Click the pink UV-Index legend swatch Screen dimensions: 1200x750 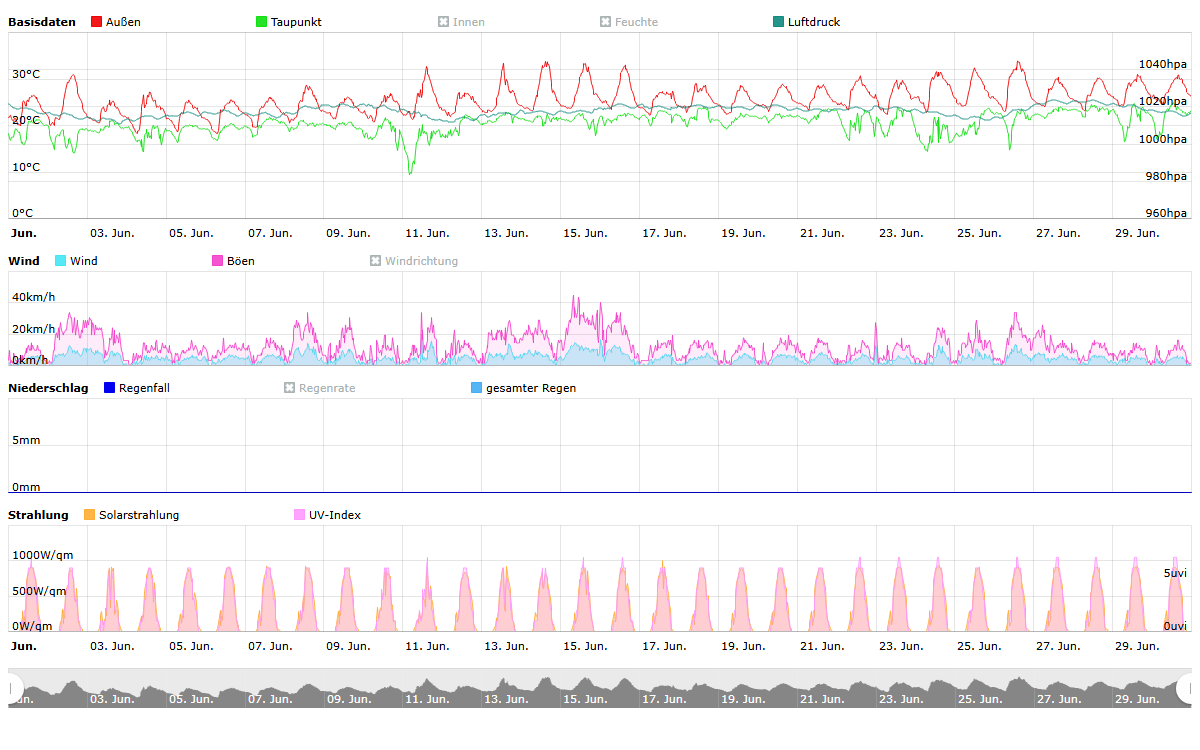point(300,515)
